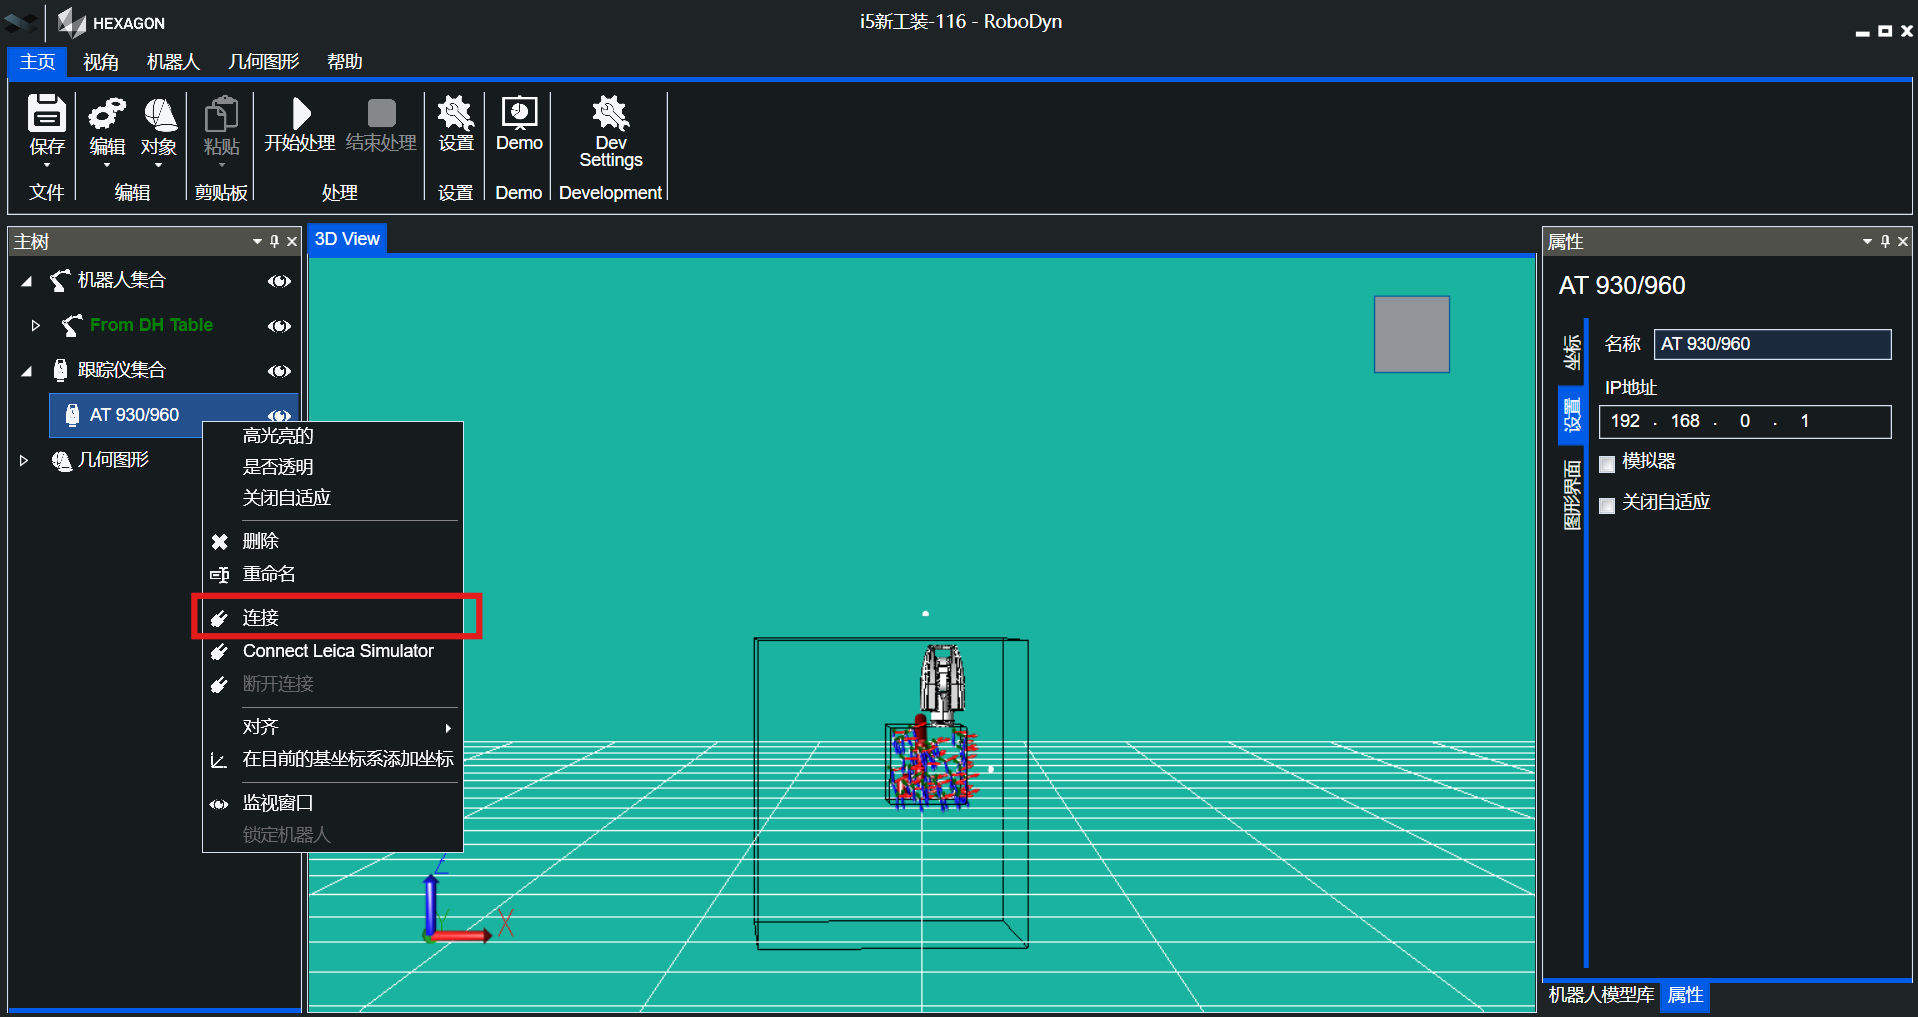Open the Settings wrench-gear icon
Viewport: 1918px width, 1017px height.
coord(455,114)
